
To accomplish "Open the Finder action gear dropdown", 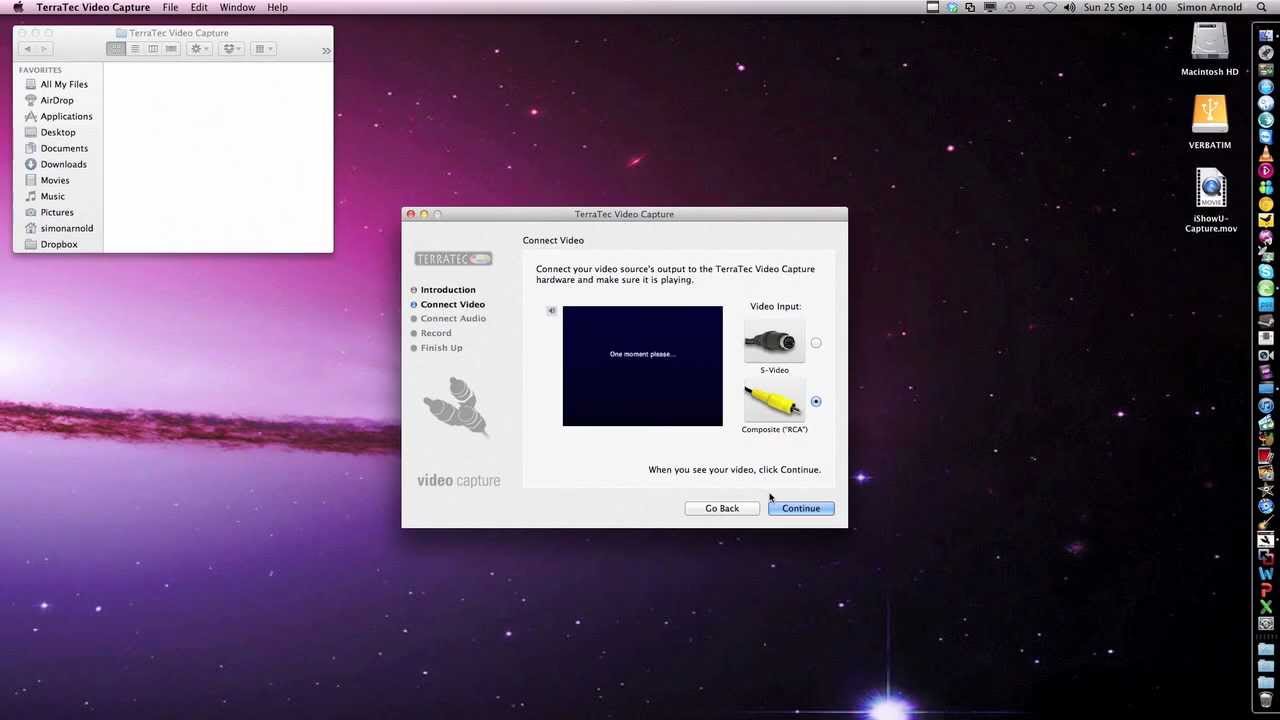I will point(199,49).
